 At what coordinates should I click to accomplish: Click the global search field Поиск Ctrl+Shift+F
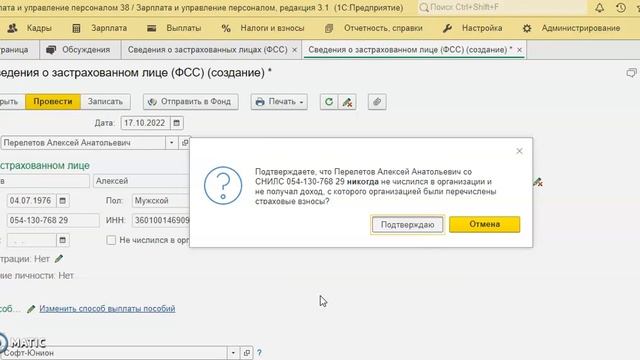[502, 7]
